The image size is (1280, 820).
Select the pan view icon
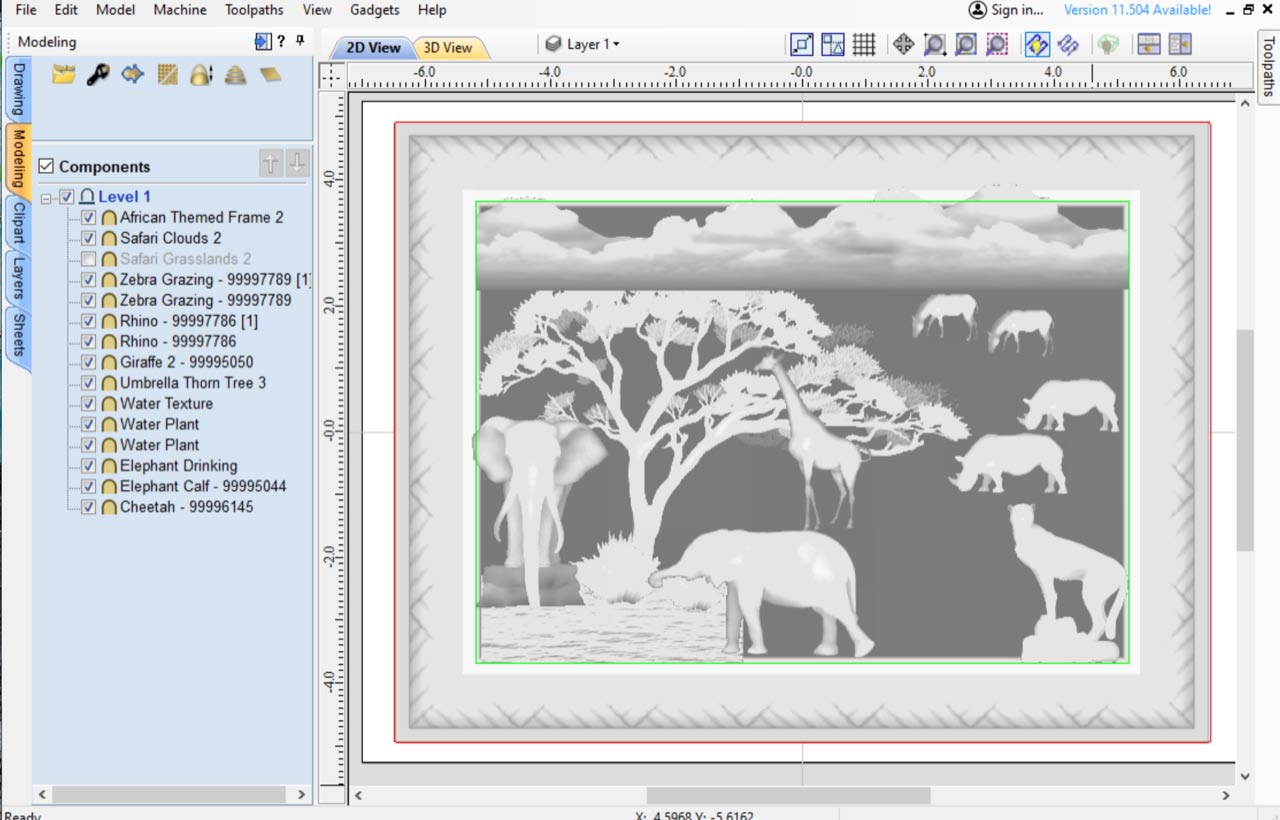(903, 44)
